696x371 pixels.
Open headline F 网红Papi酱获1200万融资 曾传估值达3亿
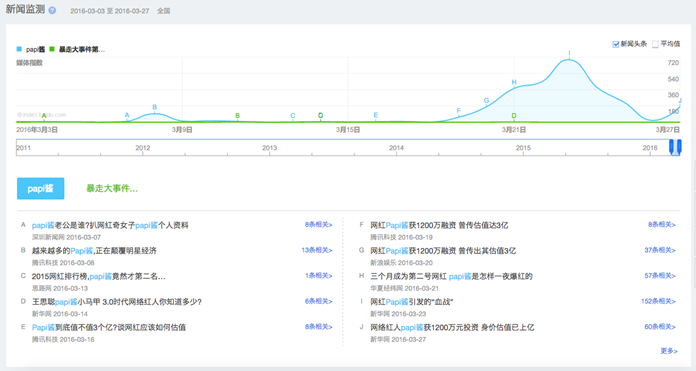tap(439, 225)
